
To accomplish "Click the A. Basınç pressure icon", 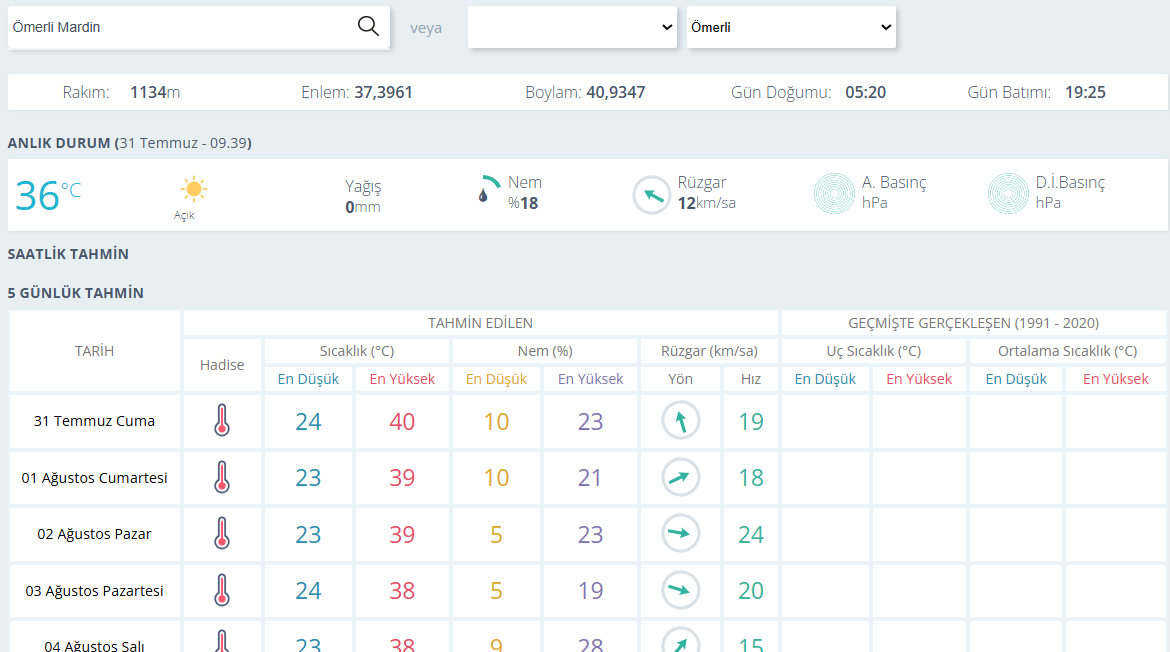I will [x=833, y=194].
